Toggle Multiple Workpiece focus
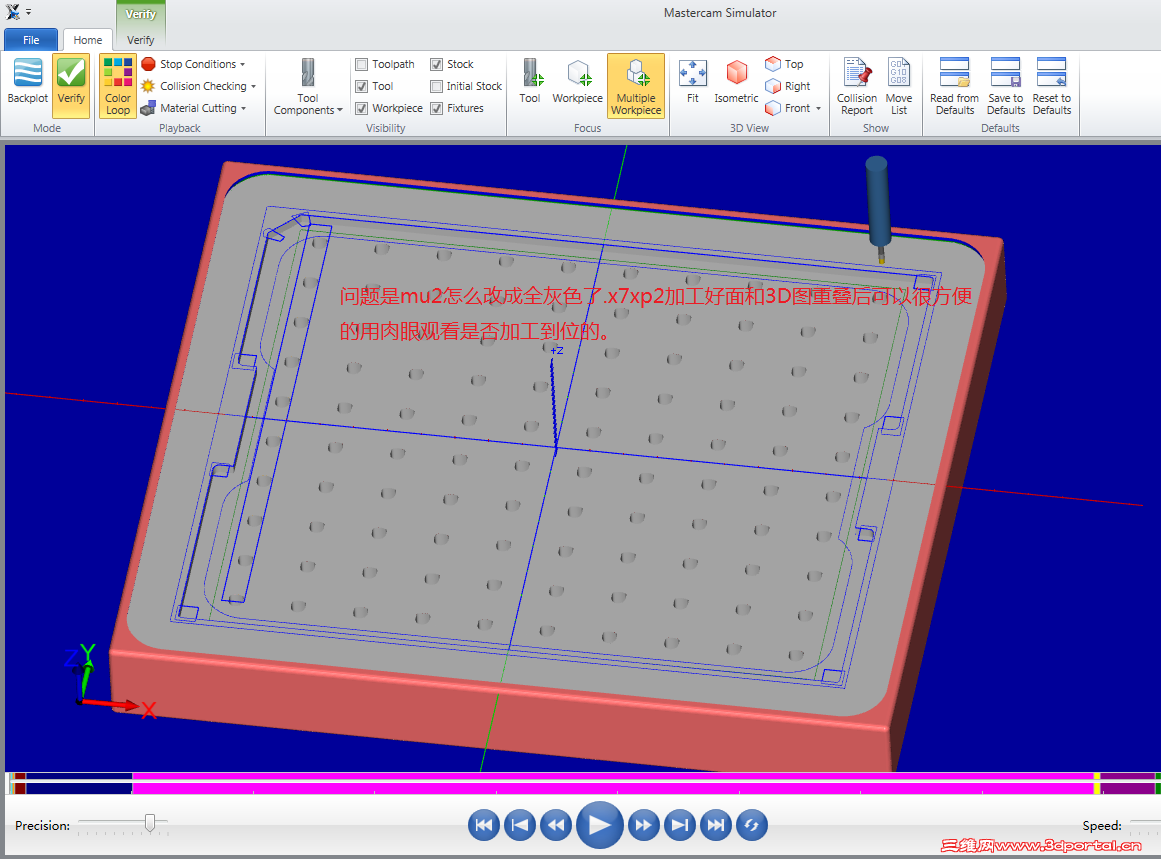Screen dimensions: 1161x859 [x=636, y=86]
